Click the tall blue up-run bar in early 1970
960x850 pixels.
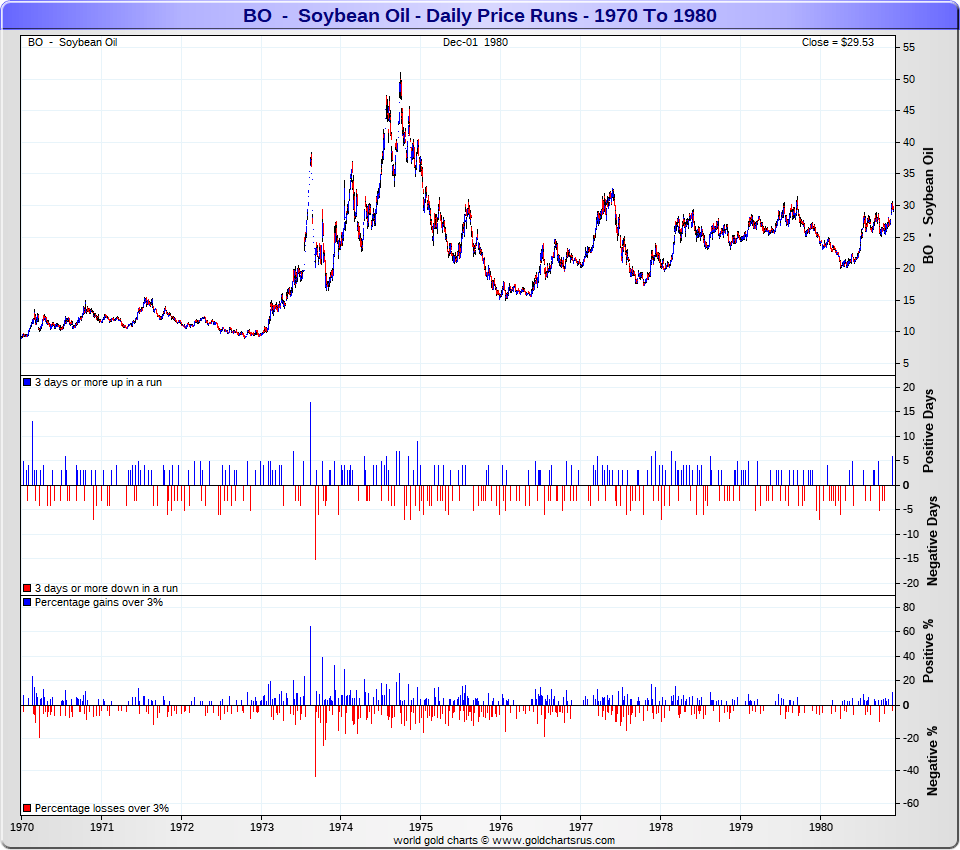(32, 453)
